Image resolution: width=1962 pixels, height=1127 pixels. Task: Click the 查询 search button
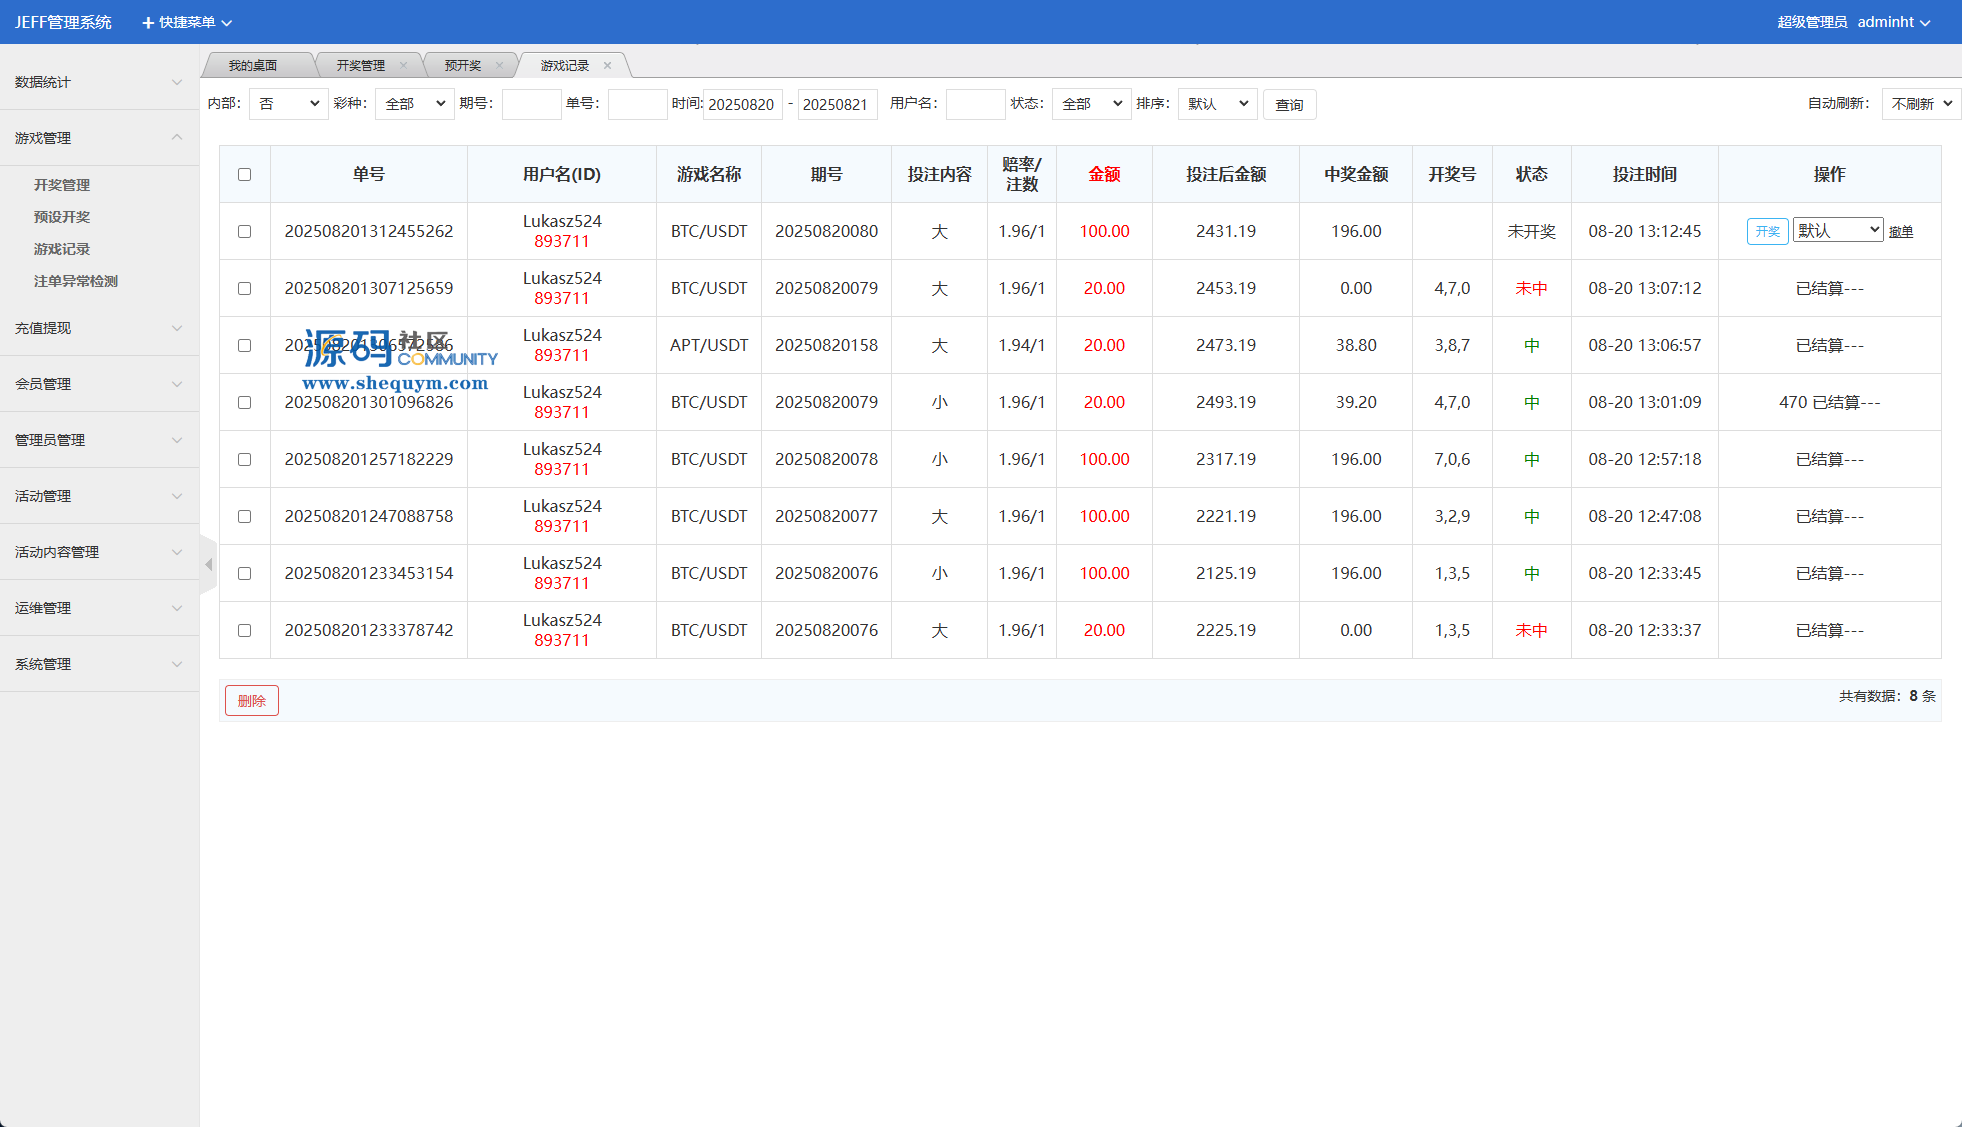[x=1289, y=105]
